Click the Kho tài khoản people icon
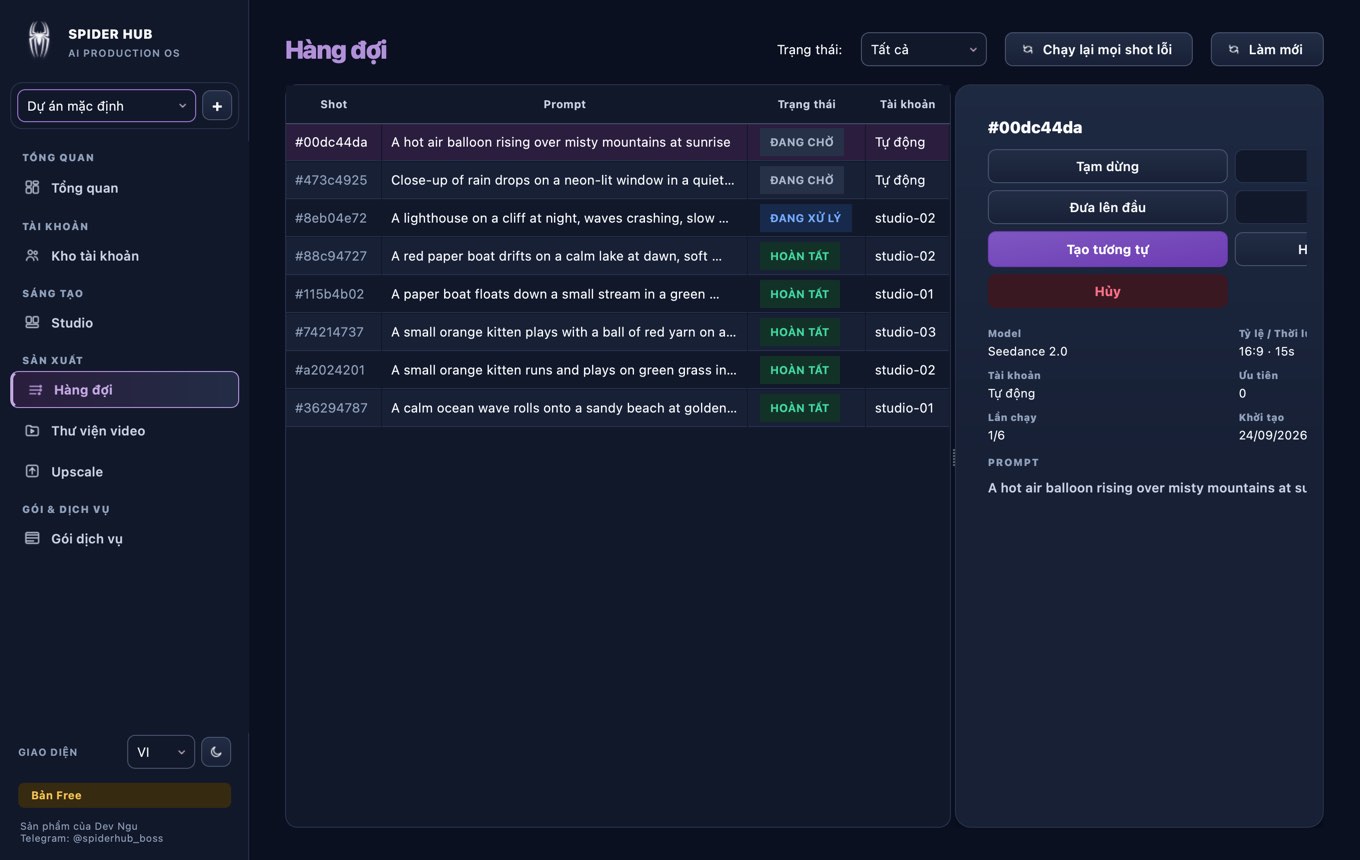Viewport: 1360px width, 860px height. (x=32, y=255)
